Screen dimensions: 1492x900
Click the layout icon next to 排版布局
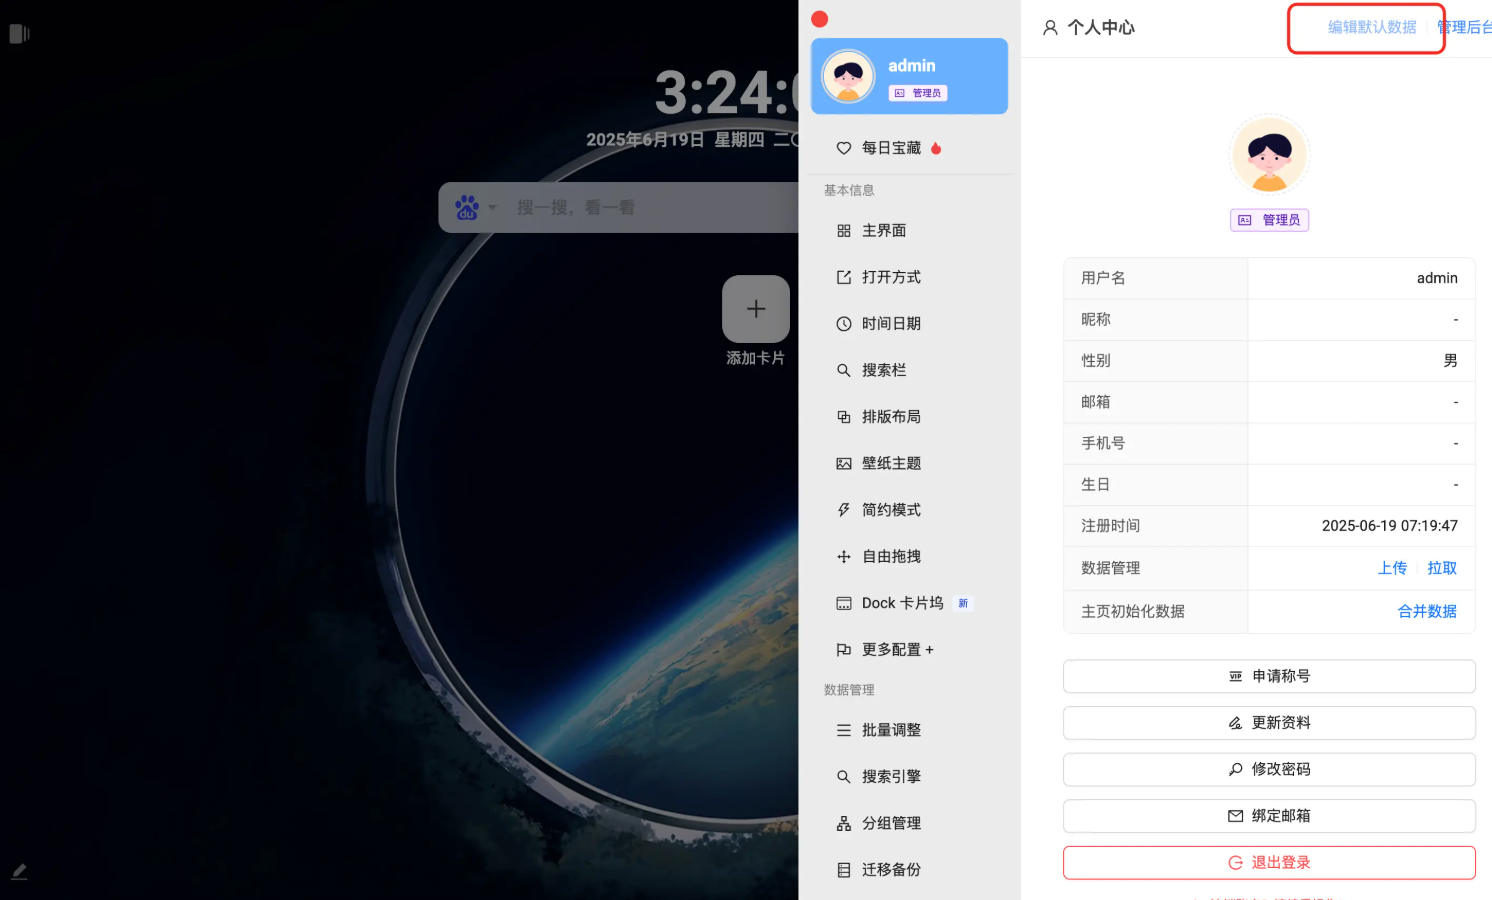pyautogui.click(x=844, y=417)
